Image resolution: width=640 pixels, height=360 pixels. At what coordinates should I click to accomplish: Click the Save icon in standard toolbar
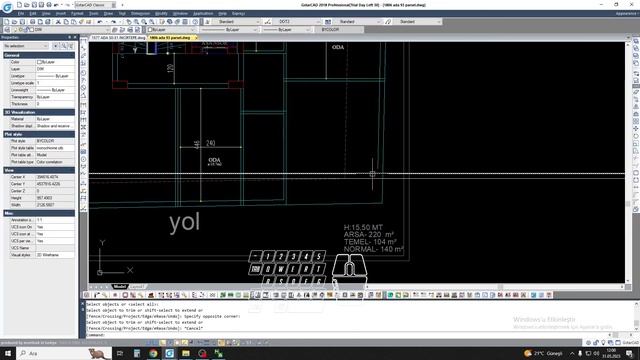coord(22,22)
